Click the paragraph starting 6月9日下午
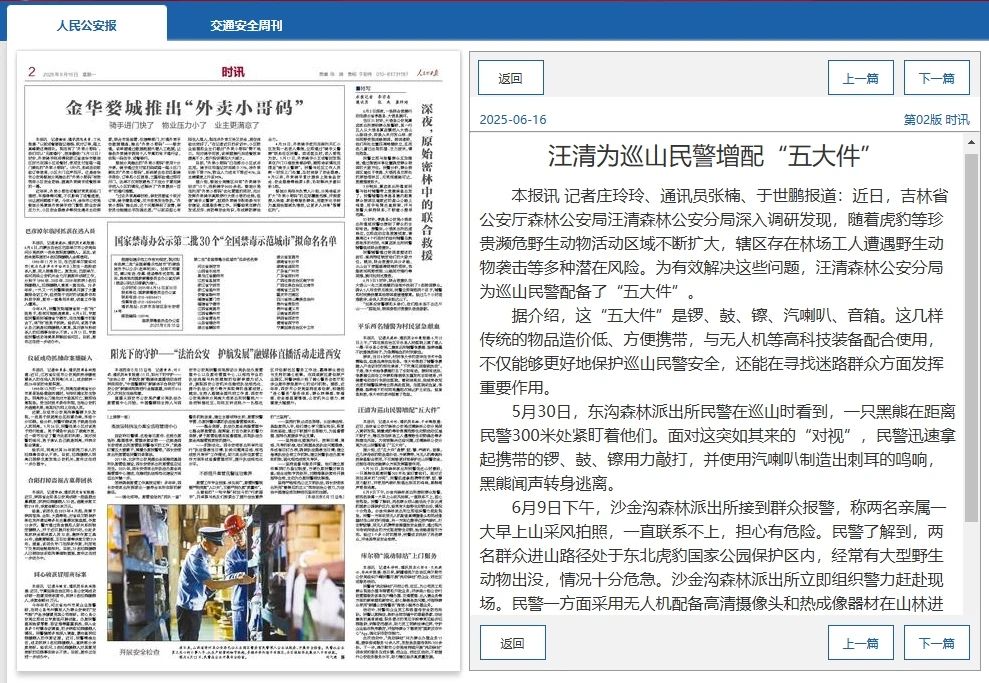The image size is (989, 683). (713, 555)
